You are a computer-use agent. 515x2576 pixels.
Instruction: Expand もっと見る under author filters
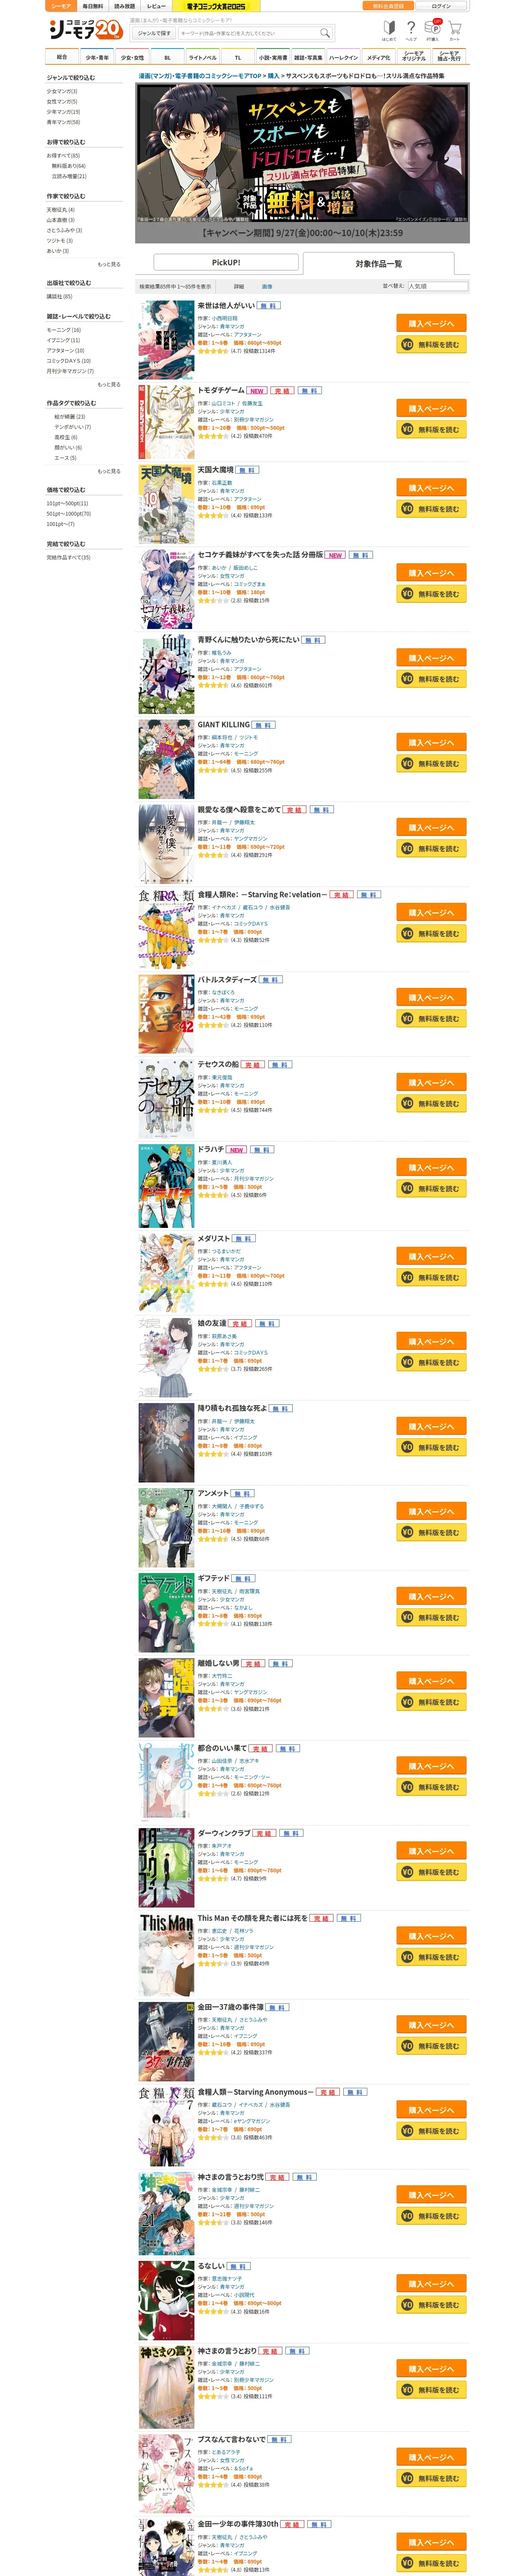coord(109,264)
